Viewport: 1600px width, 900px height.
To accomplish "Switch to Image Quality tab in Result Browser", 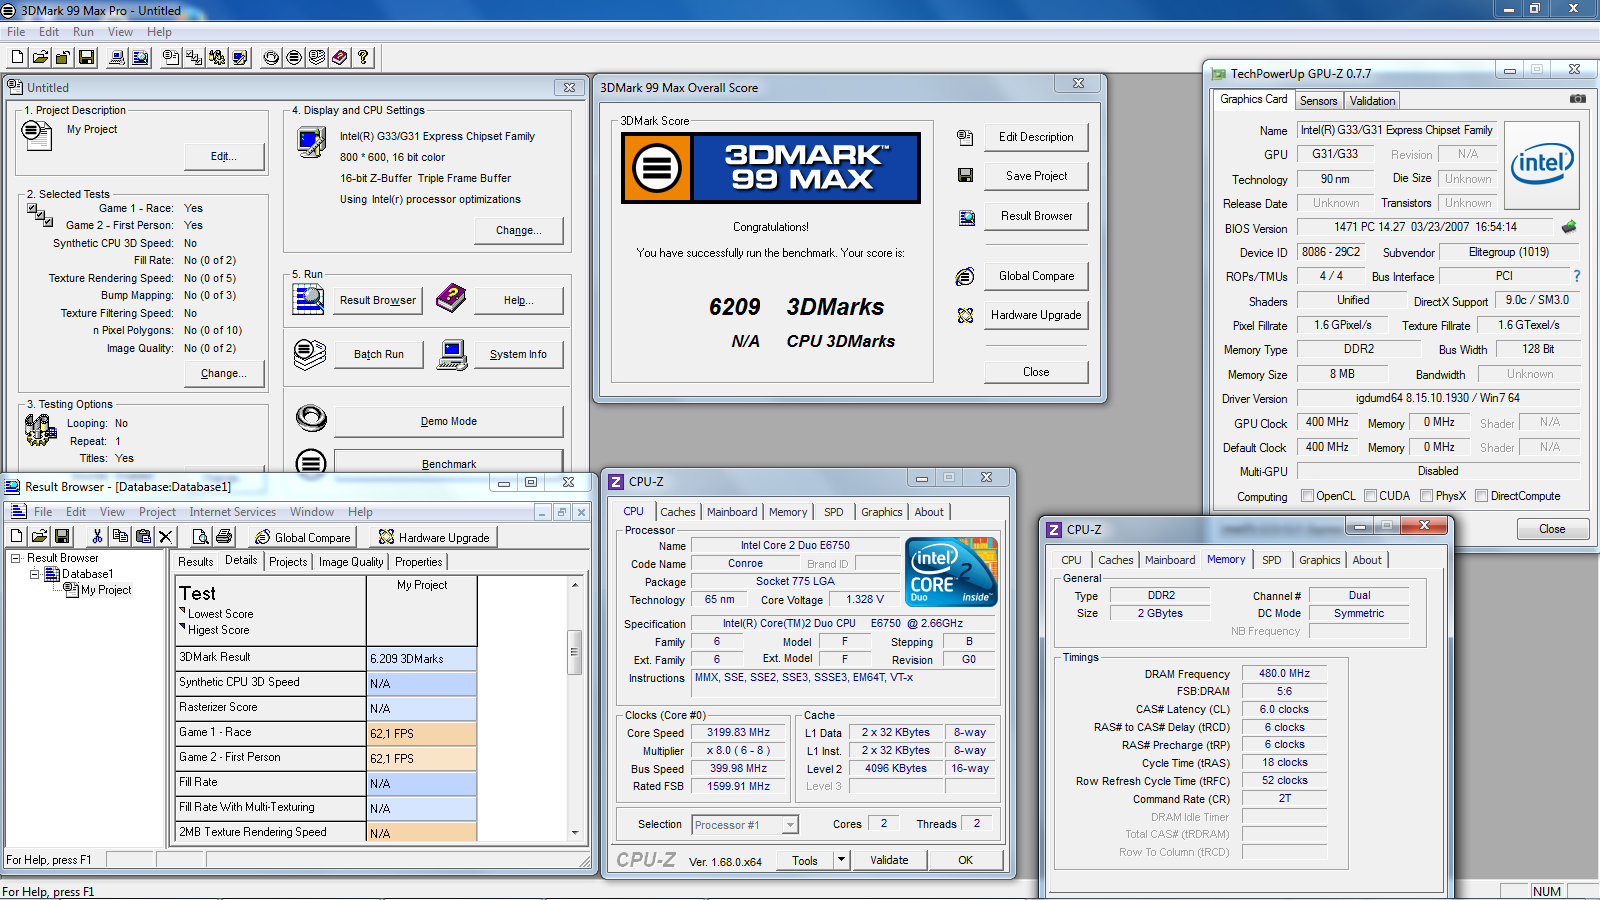I will [351, 562].
